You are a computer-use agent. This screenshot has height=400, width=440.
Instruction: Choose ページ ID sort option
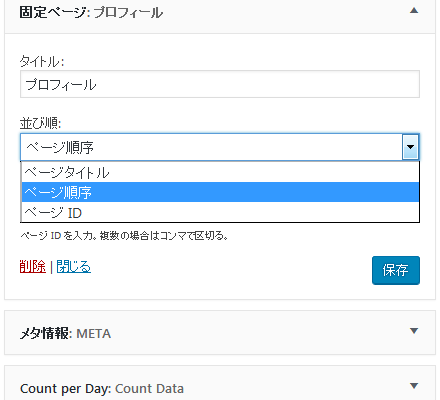220,212
